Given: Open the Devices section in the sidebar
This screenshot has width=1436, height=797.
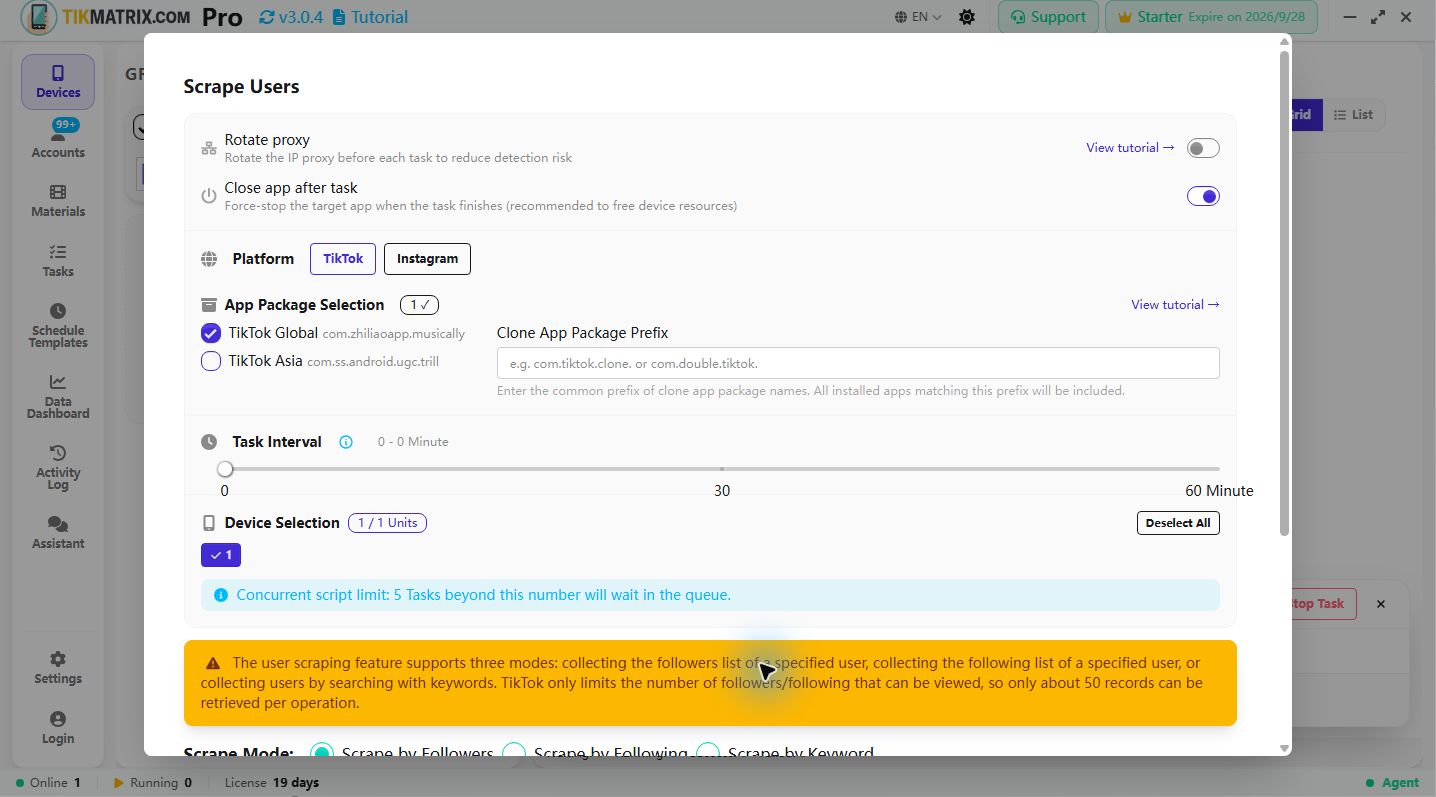Looking at the screenshot, I should [58, 82].
